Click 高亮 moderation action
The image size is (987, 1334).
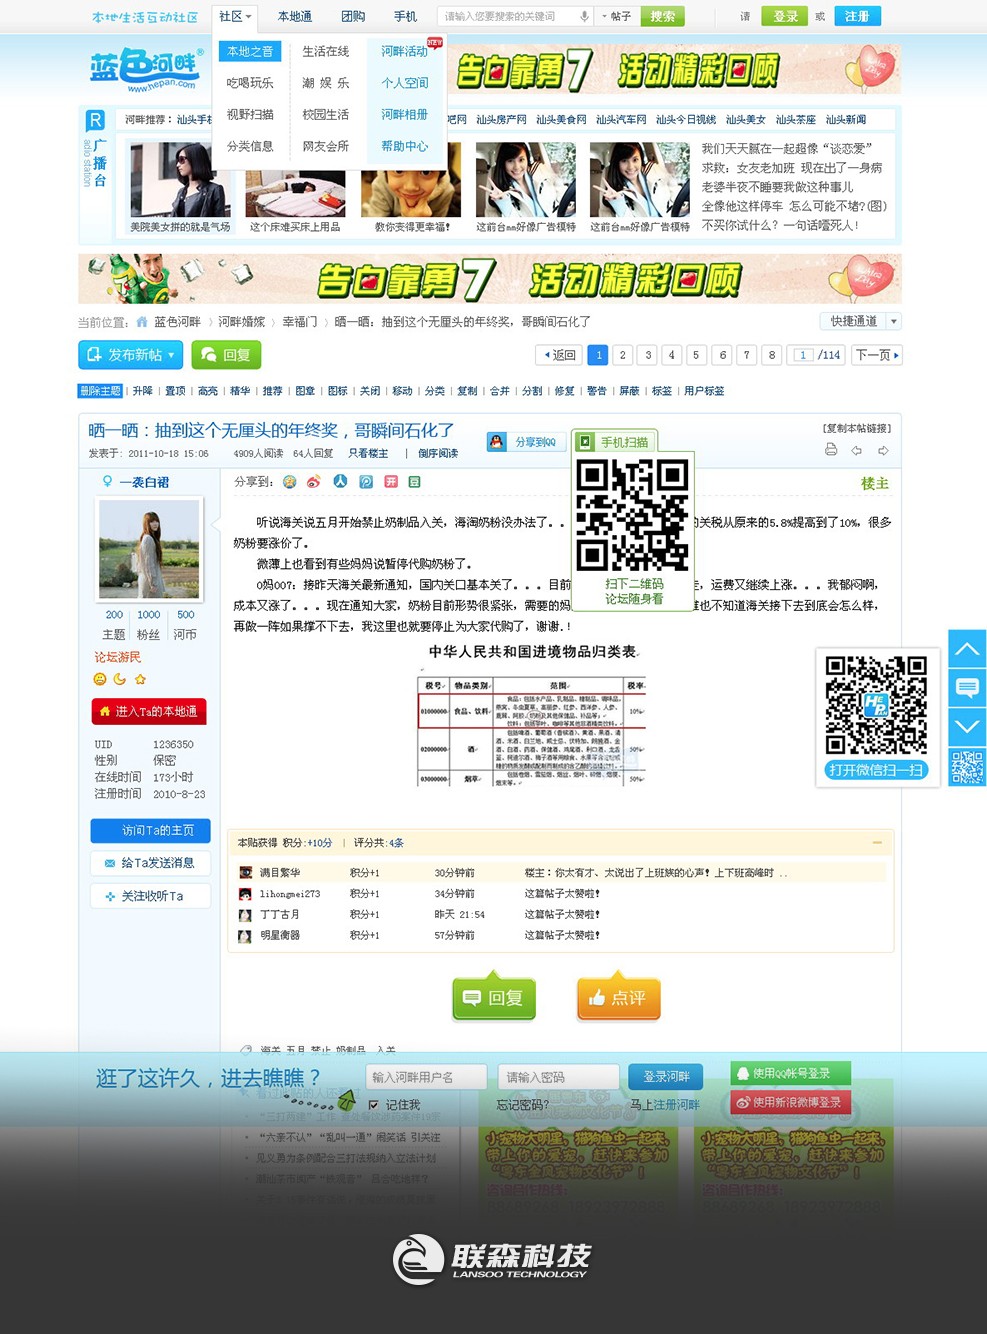click(x=208, y=391)
